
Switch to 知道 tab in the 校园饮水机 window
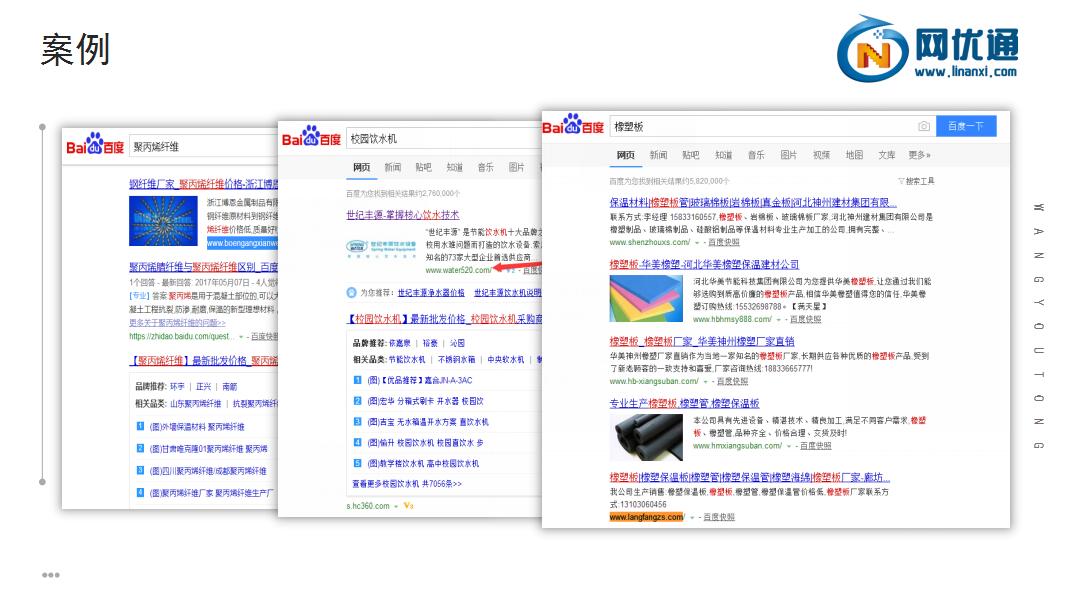pyautogui.click(x=455, y=167)
